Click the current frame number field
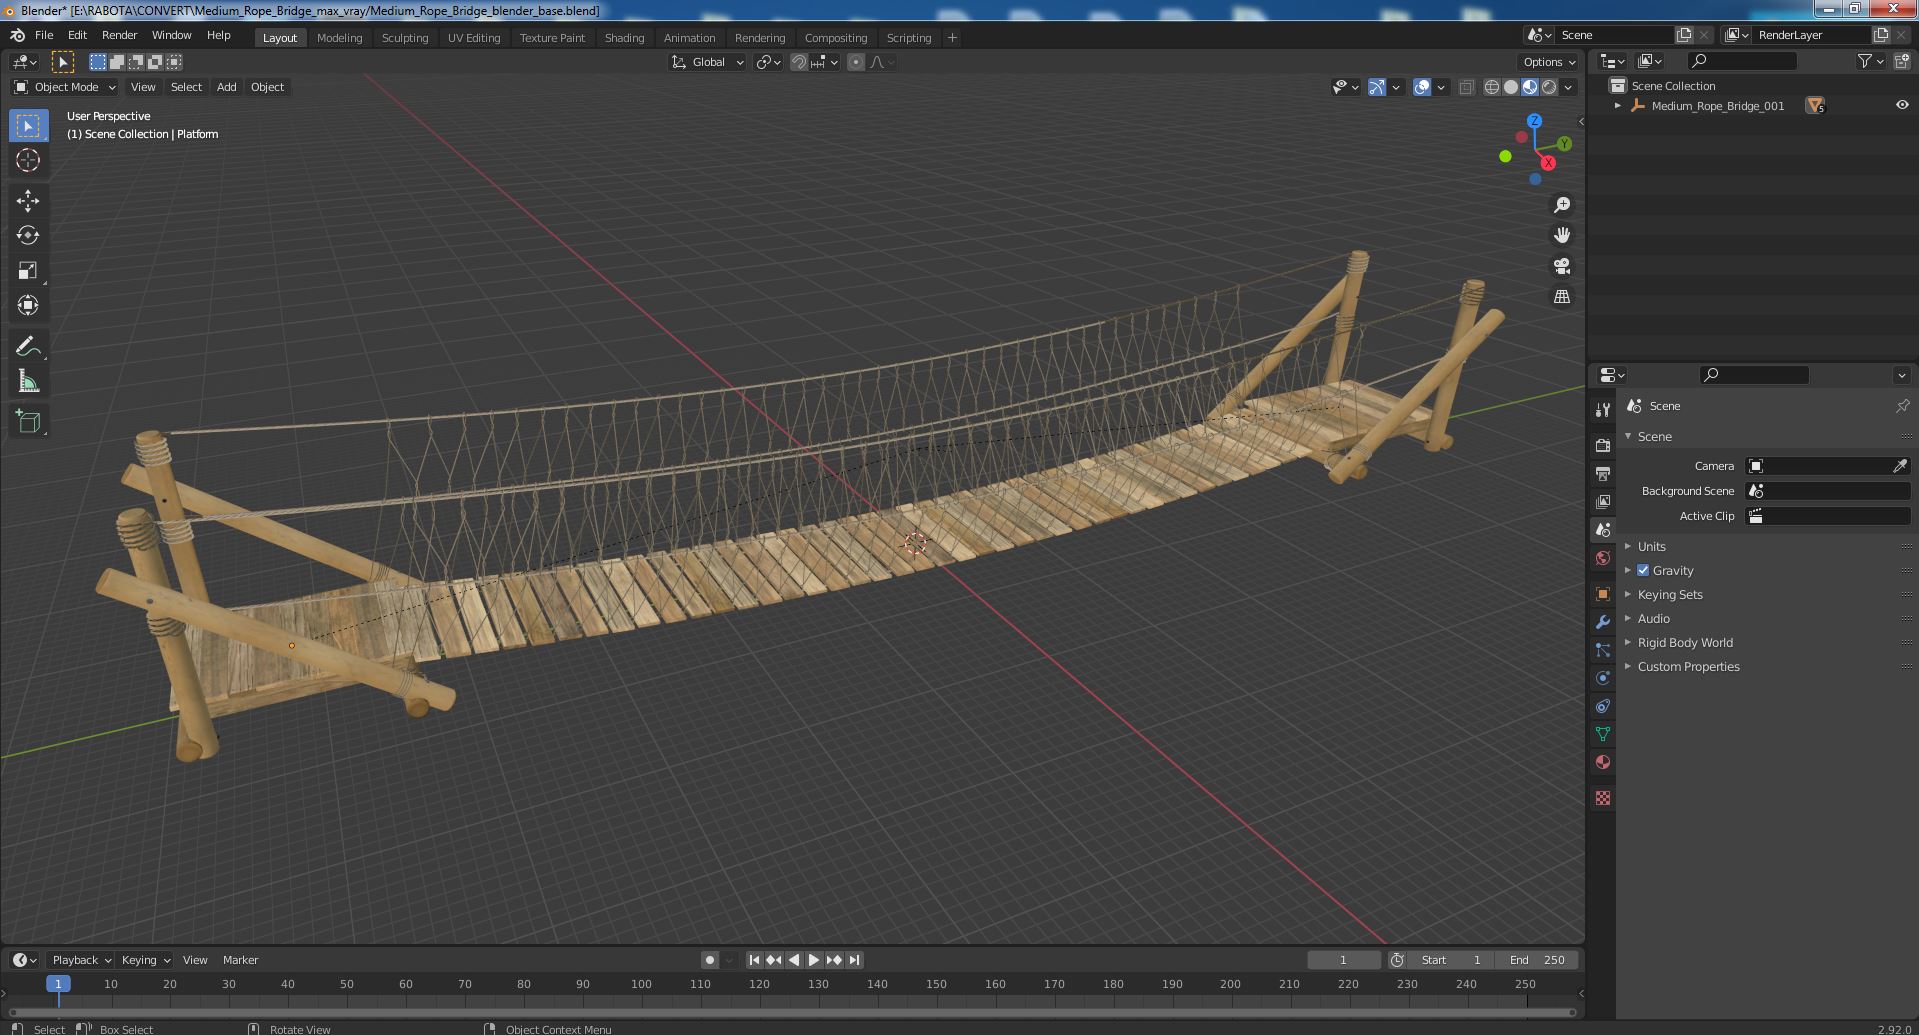The image size is (1919, 1035). 1343,960
